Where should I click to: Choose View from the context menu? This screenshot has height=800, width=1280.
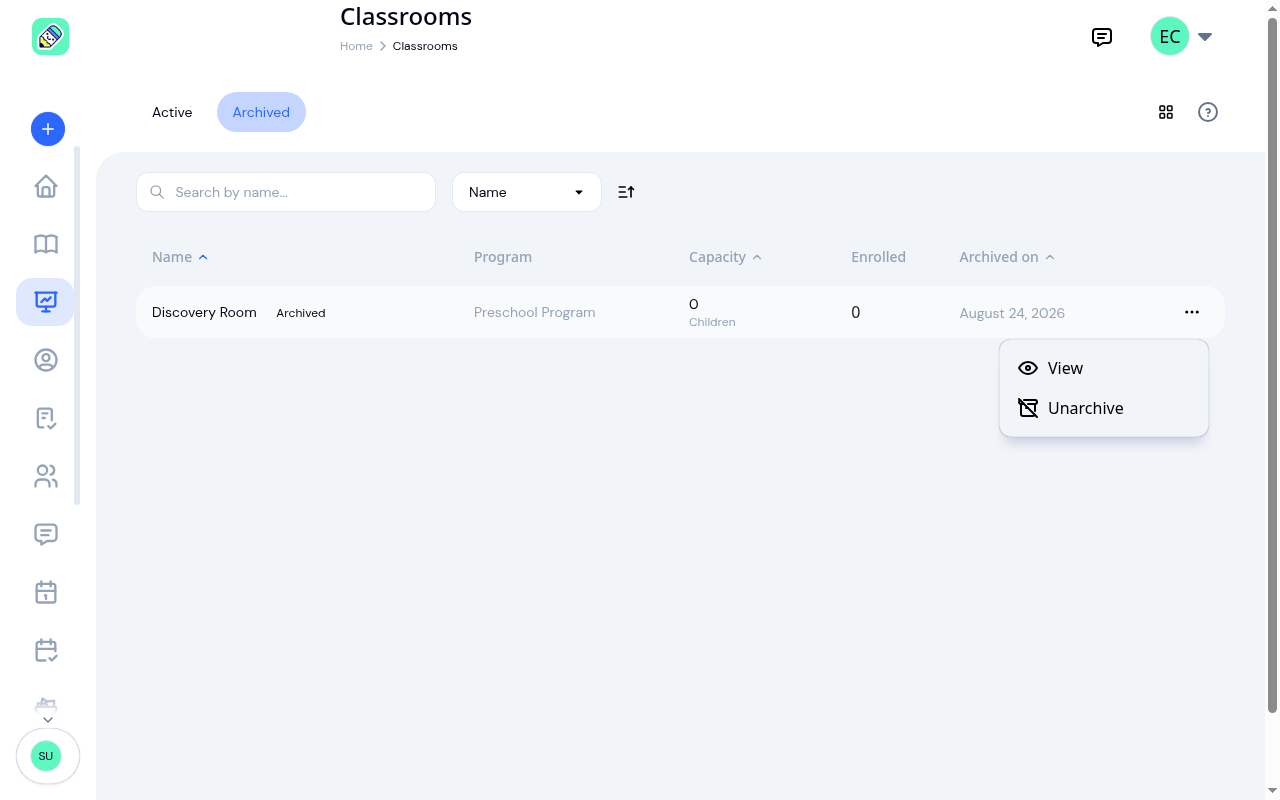pyautogui.click(x=1104, y=368)
